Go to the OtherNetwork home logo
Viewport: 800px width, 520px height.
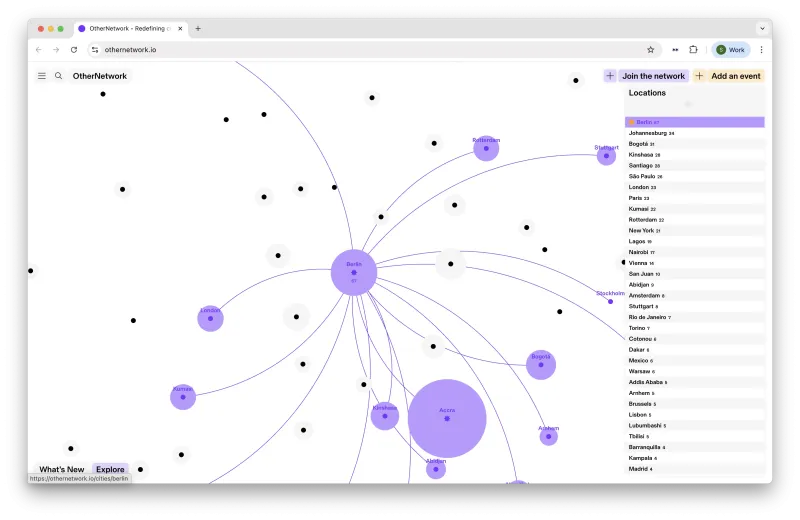coord(99,76)
